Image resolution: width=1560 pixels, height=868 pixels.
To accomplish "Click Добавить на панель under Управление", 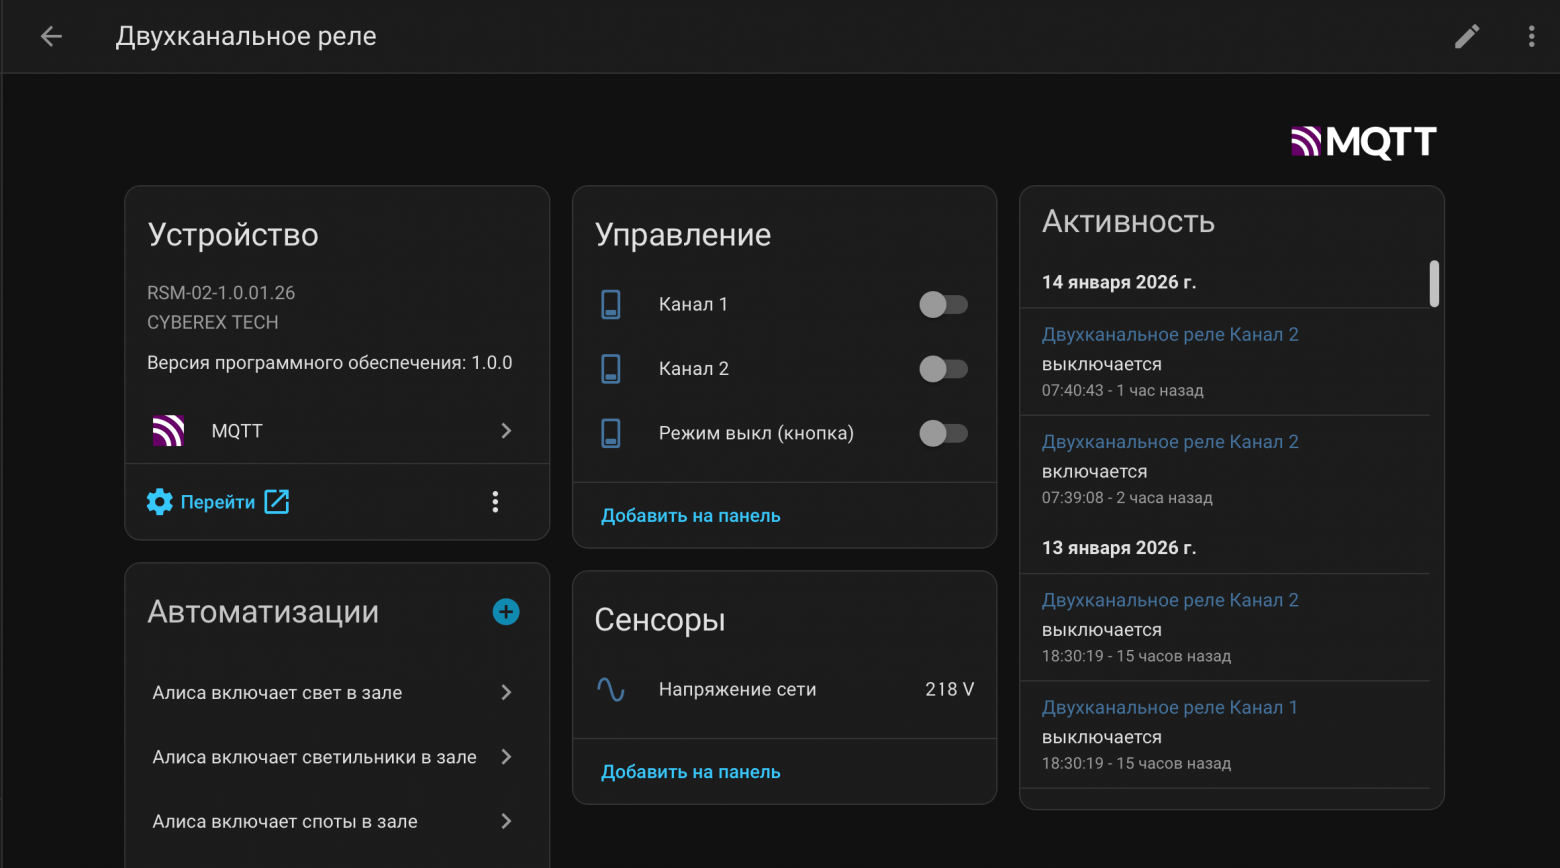I will [690, 515].
